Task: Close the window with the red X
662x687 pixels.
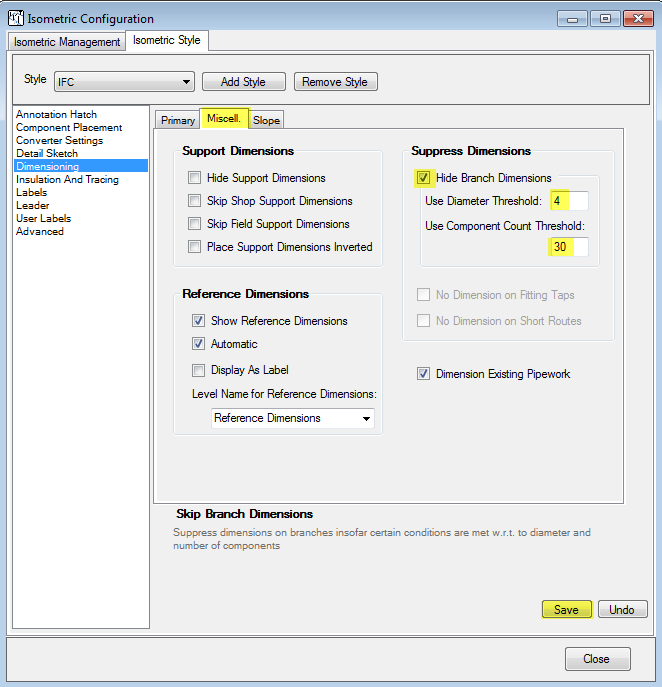Action: (x=638, y=19)
